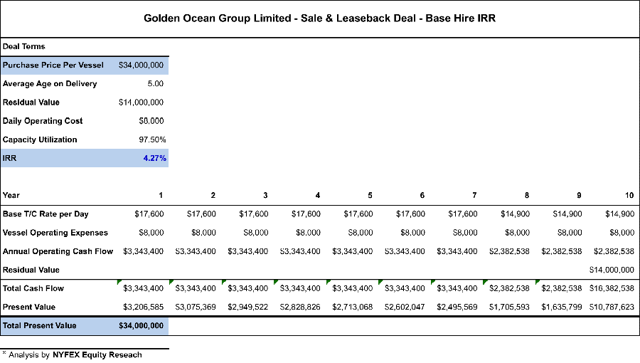The image size is (640, 363).
Task: Click the green marker on Year 9 Total Cash Flow
Action: pos(537,282)
